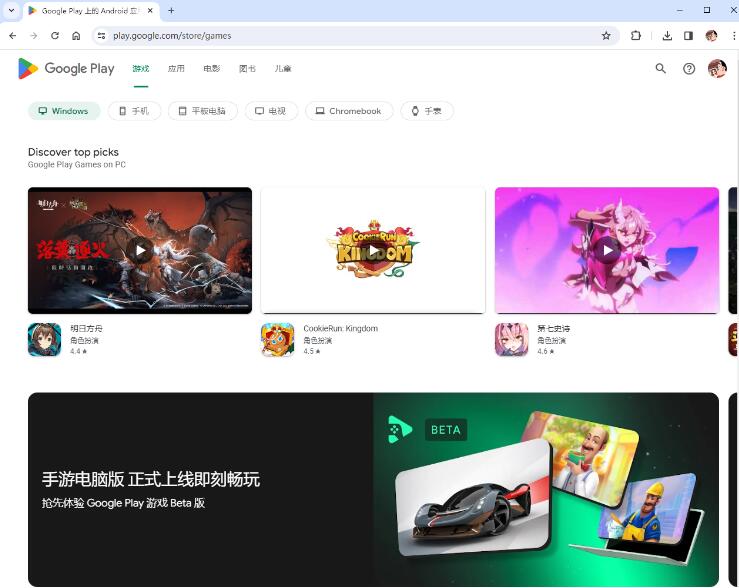Screen dimensions: 739x588
Task: Open the CookieRun: Kingdom title link
Action: tap(341, 328)
